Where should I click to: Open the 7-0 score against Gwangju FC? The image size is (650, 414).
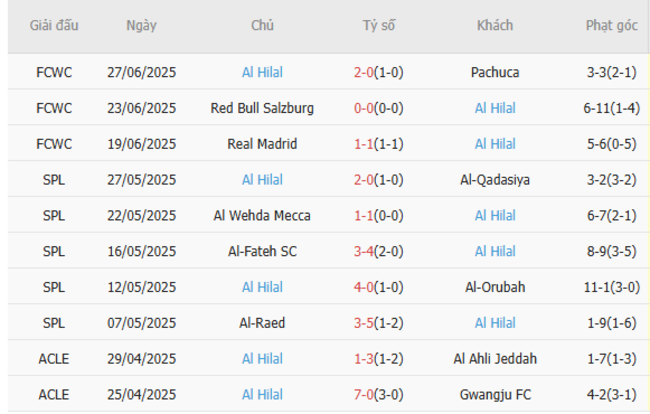click(364, 395)
